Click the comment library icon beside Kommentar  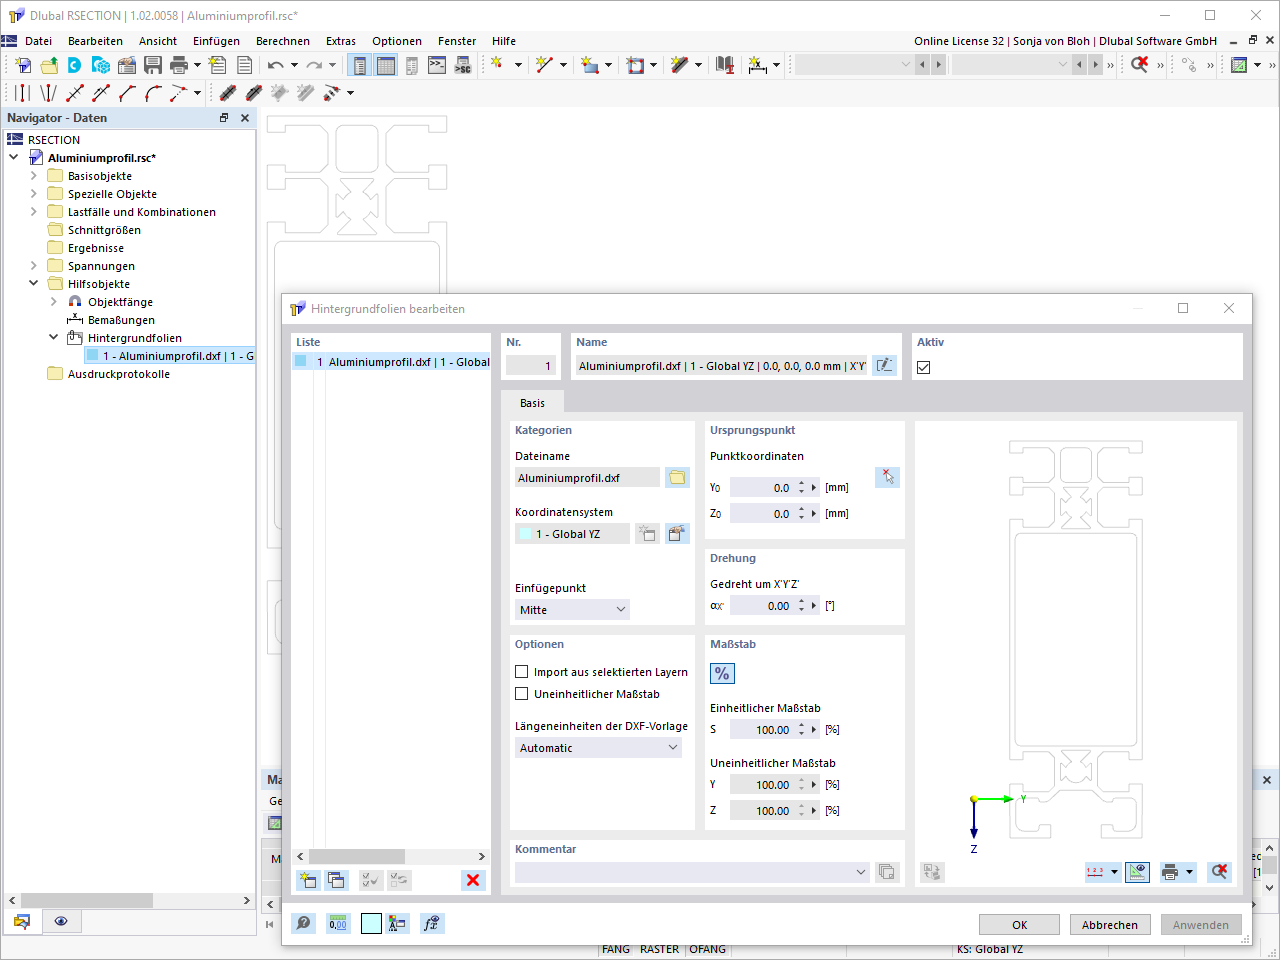[x=887, y=872]
